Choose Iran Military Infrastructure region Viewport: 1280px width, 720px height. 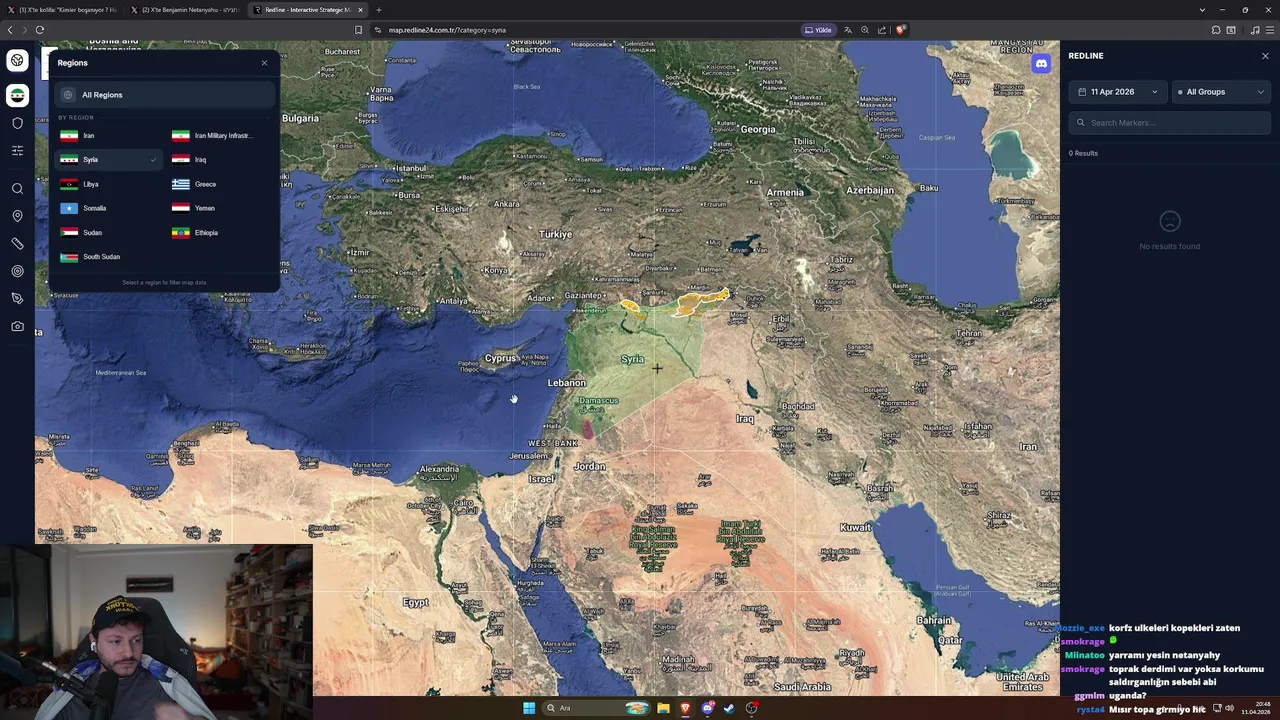pos(221,135)
